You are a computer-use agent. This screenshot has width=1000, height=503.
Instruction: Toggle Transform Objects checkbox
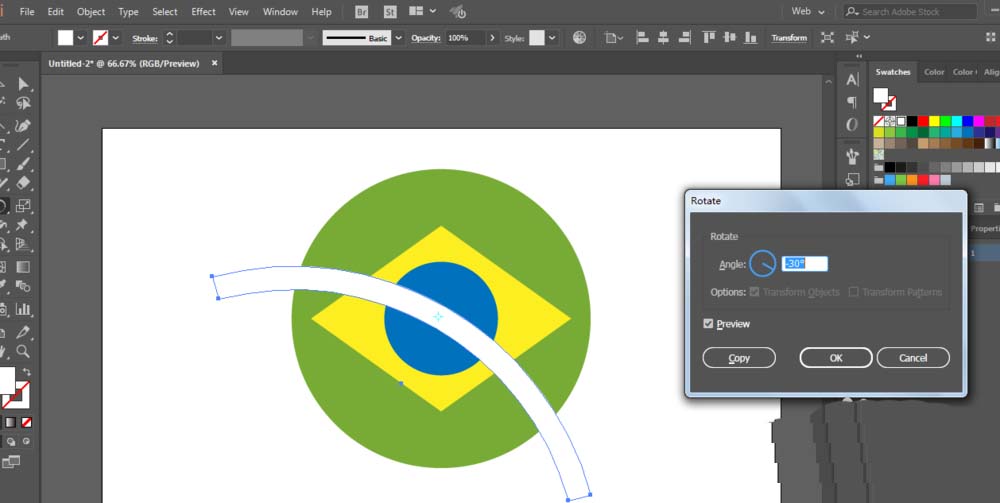tap(754, 292)
